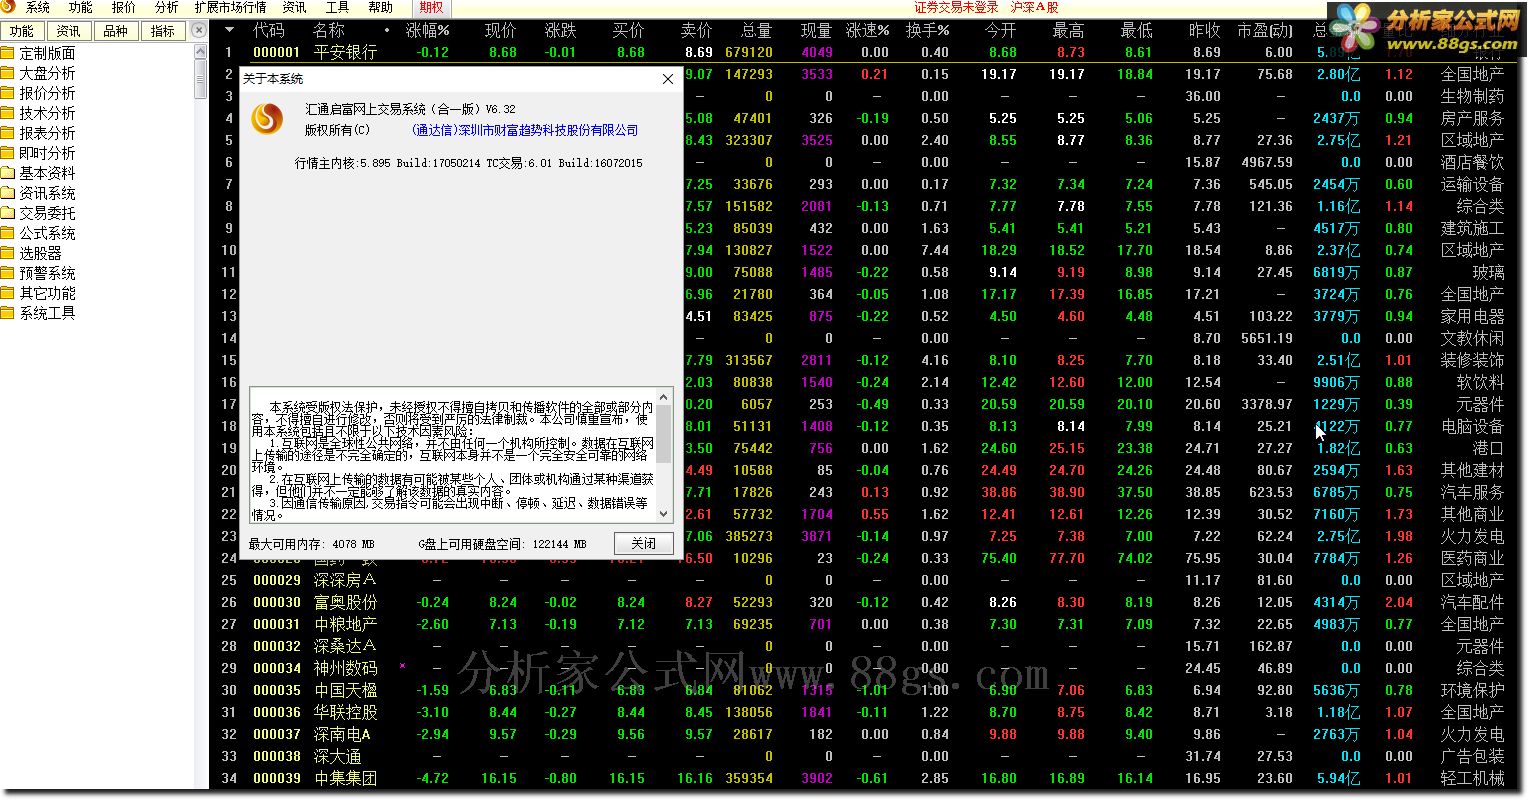Sort by the 代码 column header
The image size is (1529, 800).
pos(268,31)
